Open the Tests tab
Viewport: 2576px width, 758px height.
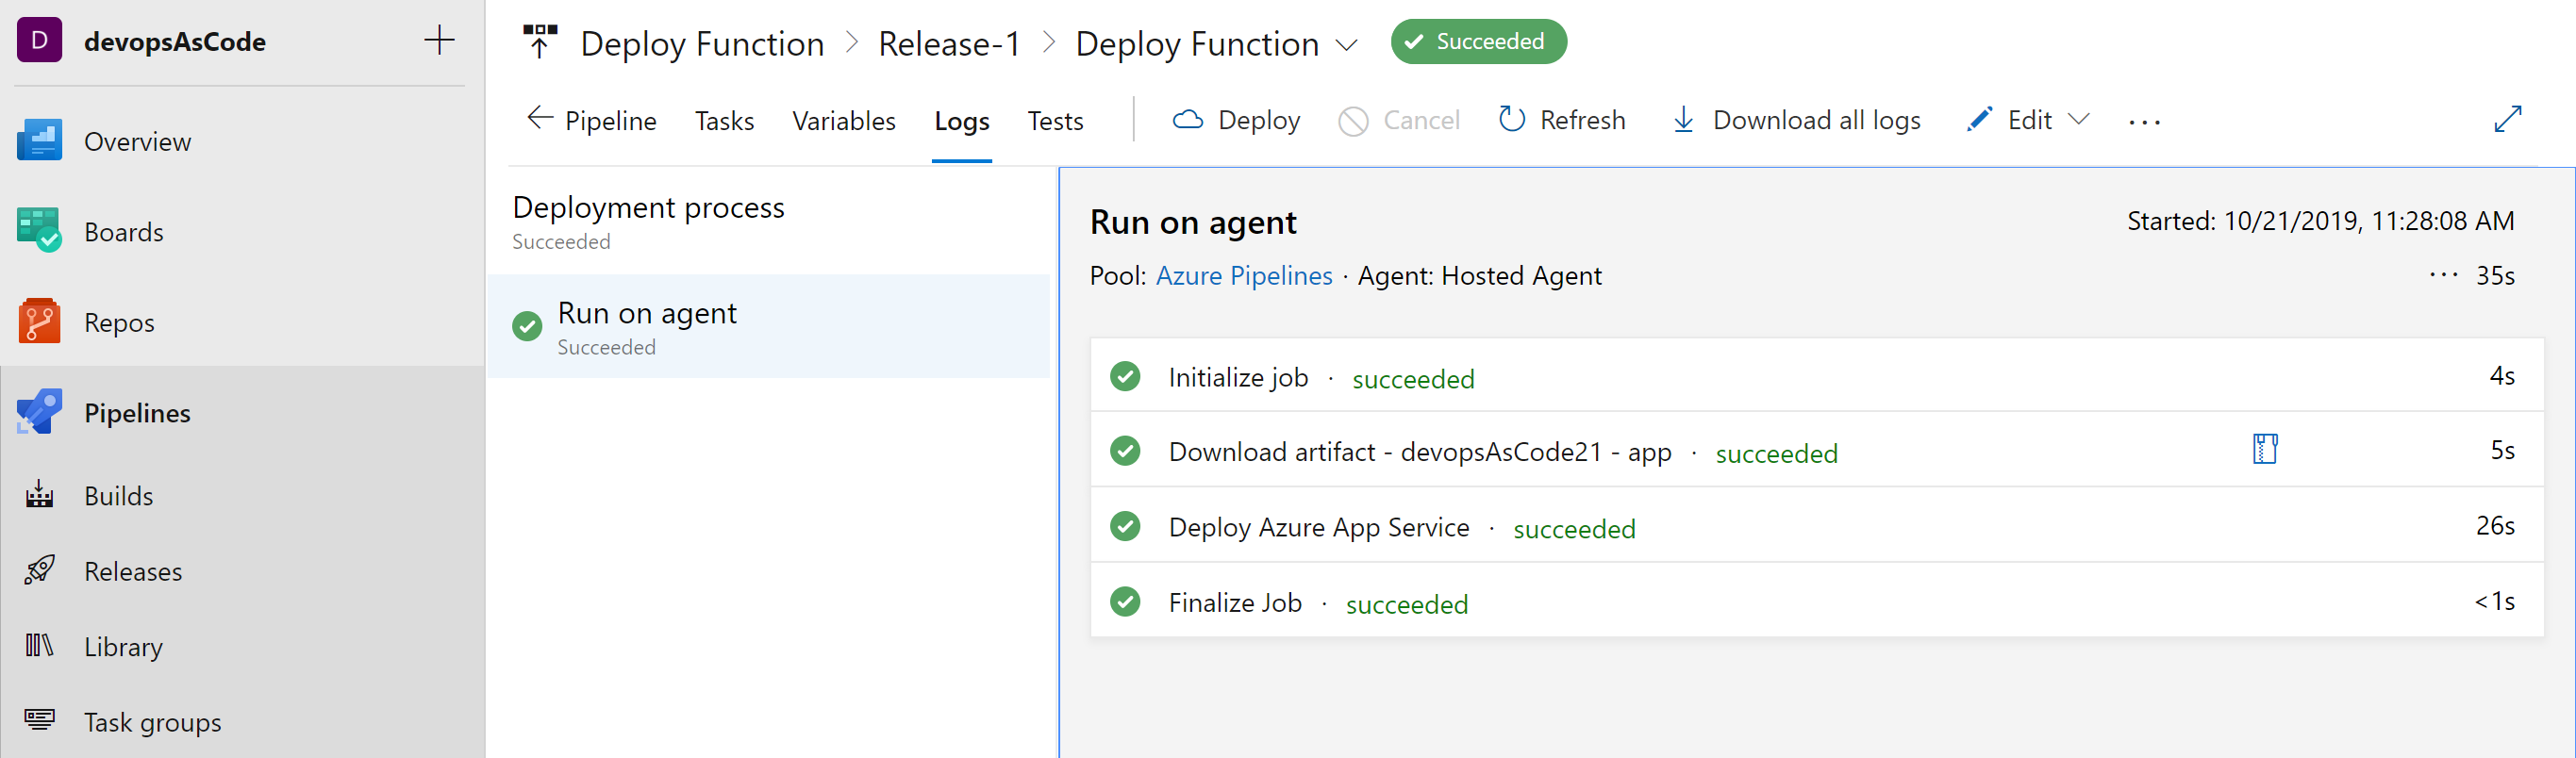pos(1055,121)
